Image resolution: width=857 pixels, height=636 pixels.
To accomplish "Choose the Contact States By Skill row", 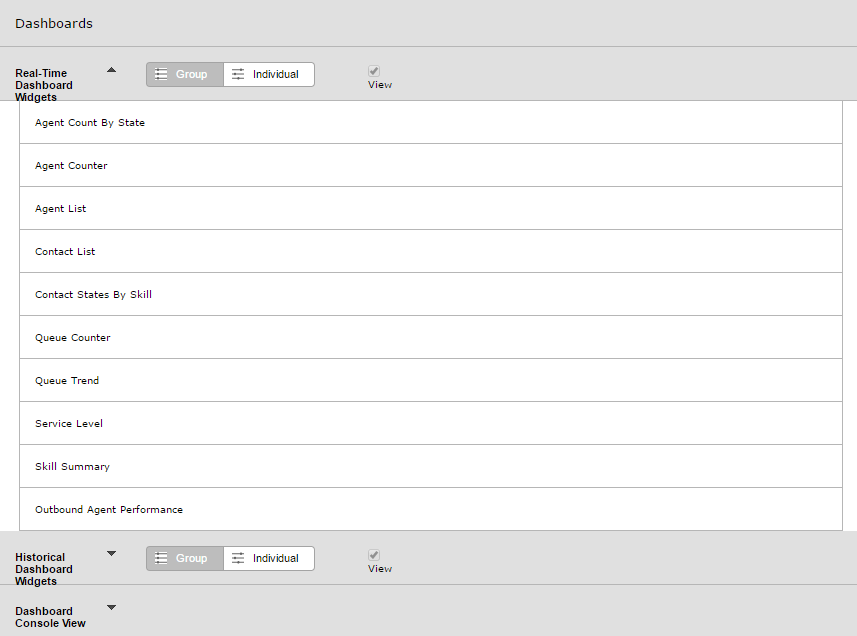I will (431, 295).
